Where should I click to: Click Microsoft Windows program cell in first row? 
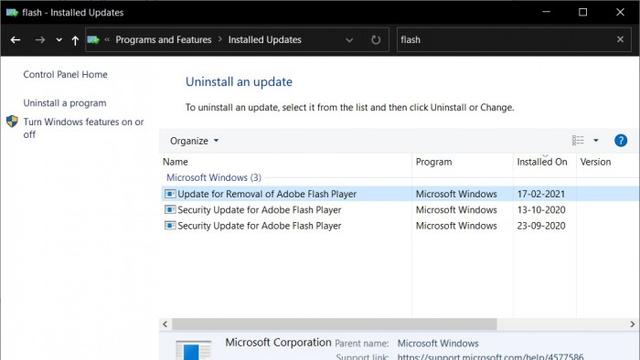pyautogui.click(x=456, y=194)
